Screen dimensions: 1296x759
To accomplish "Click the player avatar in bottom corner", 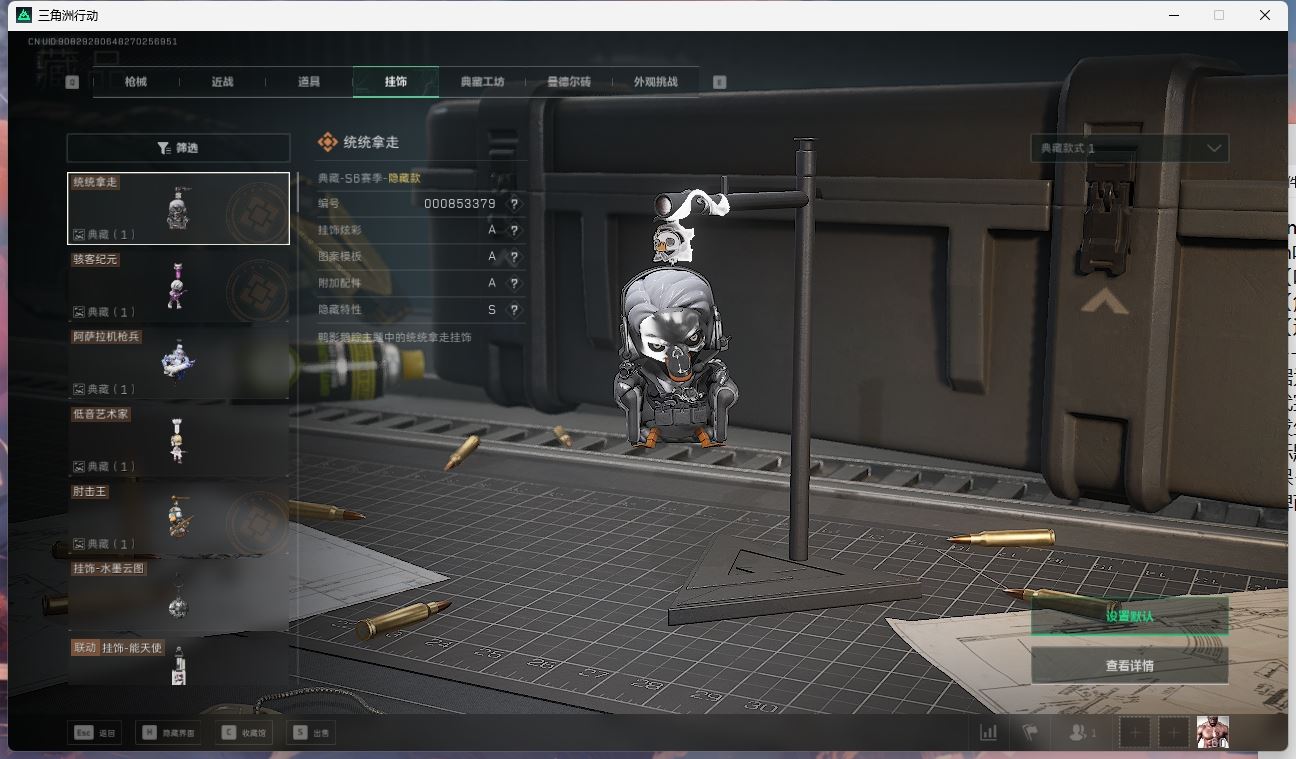I will [1213, 733].
